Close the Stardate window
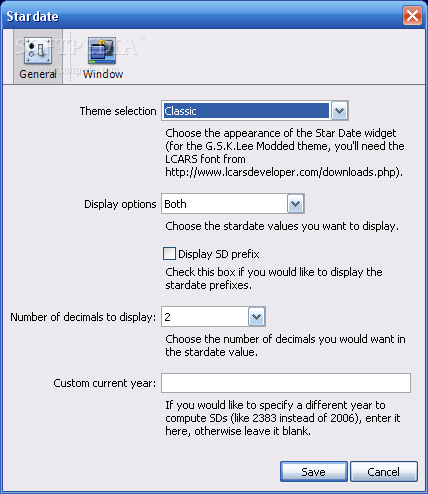 click(x=412, y=16)
